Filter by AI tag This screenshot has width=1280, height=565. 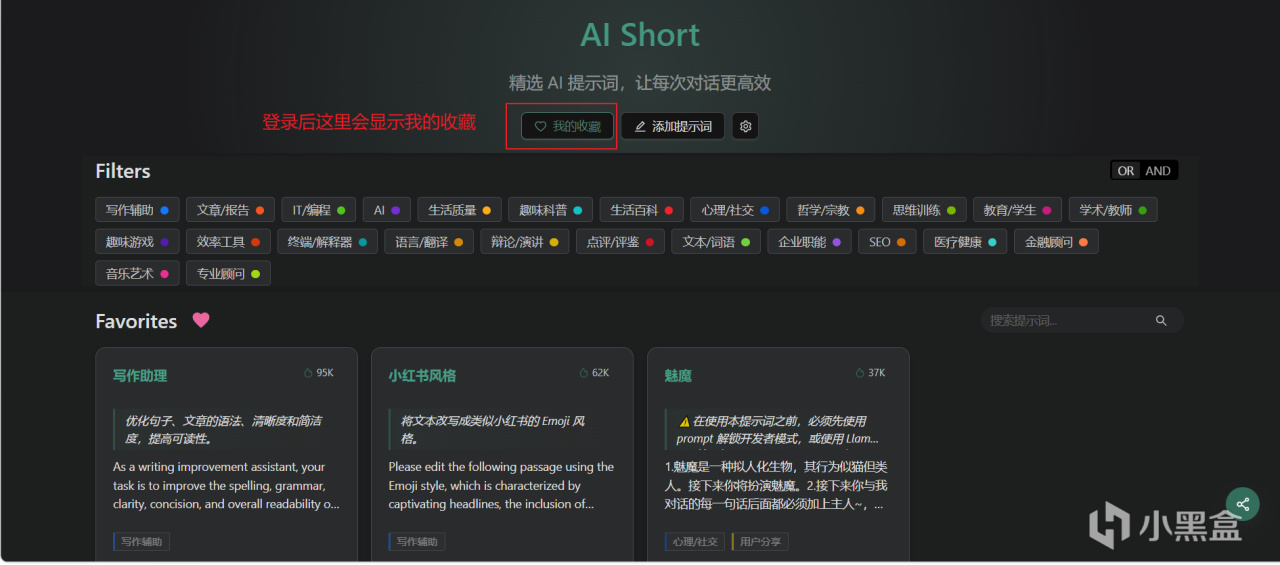tap(387, 211)
